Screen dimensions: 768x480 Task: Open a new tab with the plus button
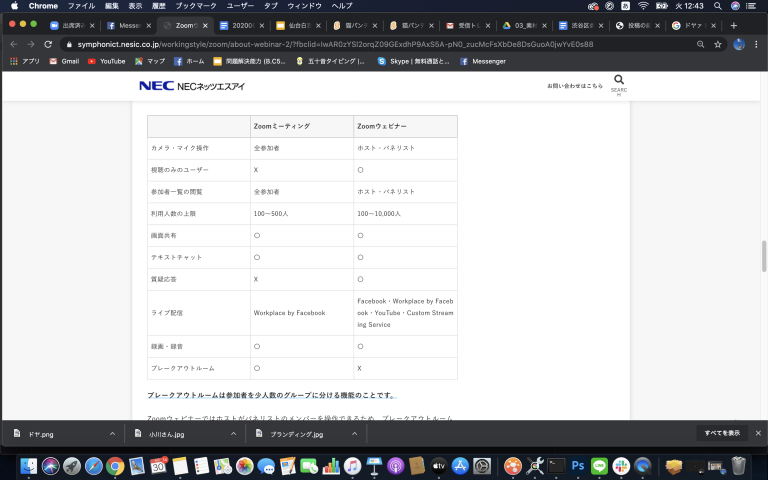click(734, 25)
